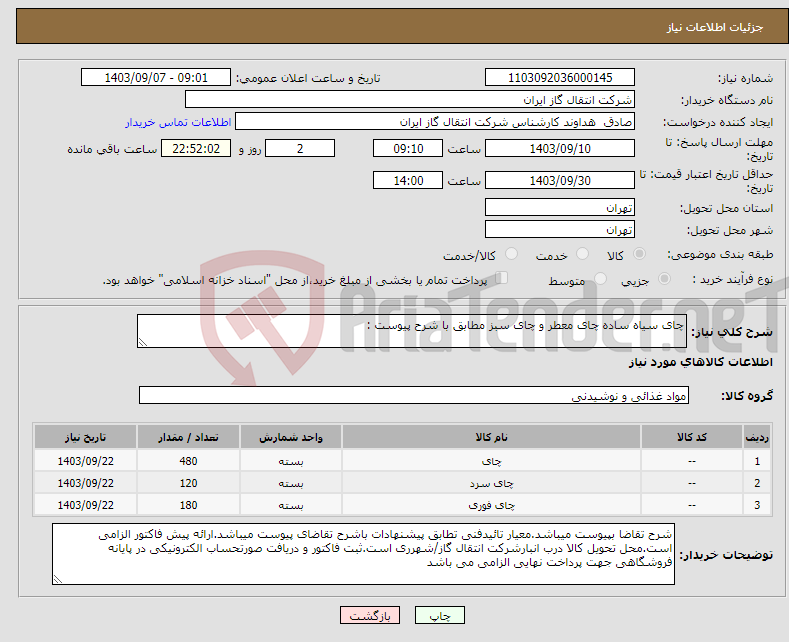The image size is (789, 642).
Task: Click the goods group field مواد غذائی و نوشیدنی
Action: (x=414, y=395)
